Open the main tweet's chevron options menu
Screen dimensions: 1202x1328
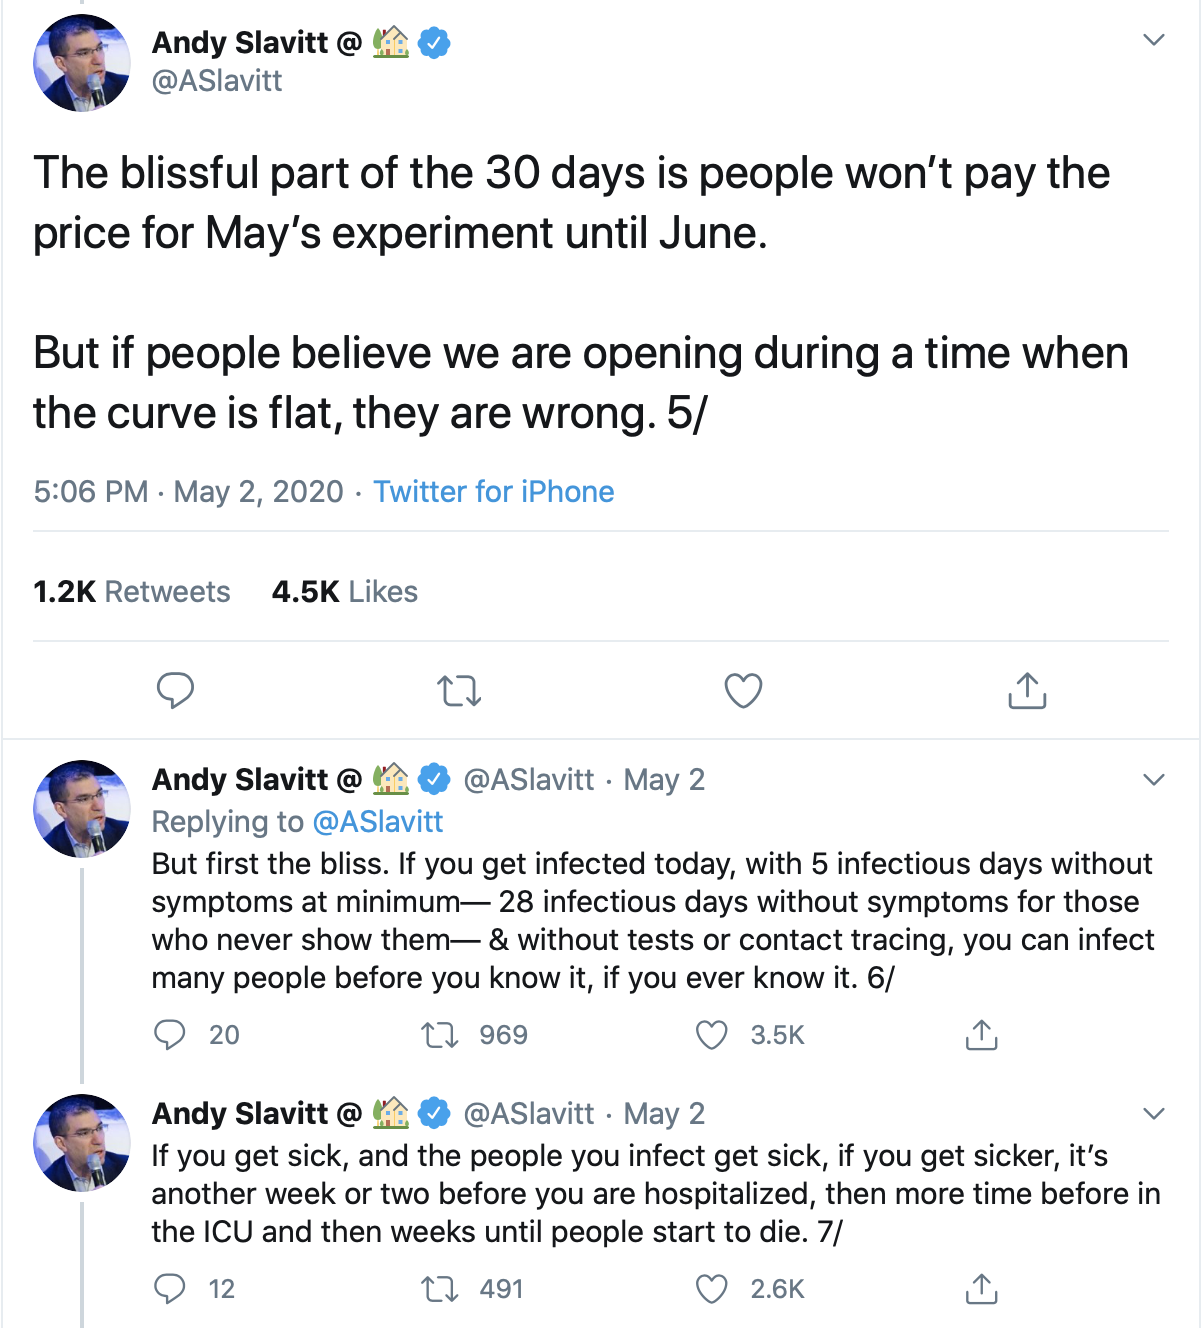click(x=1154, y=40)
